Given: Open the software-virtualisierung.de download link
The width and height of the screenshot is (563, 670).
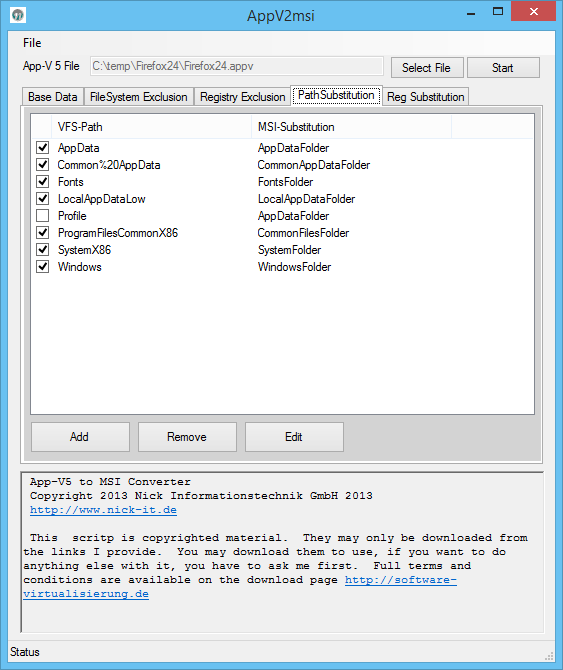Looking at the screenshot, I should pos(401,580).
